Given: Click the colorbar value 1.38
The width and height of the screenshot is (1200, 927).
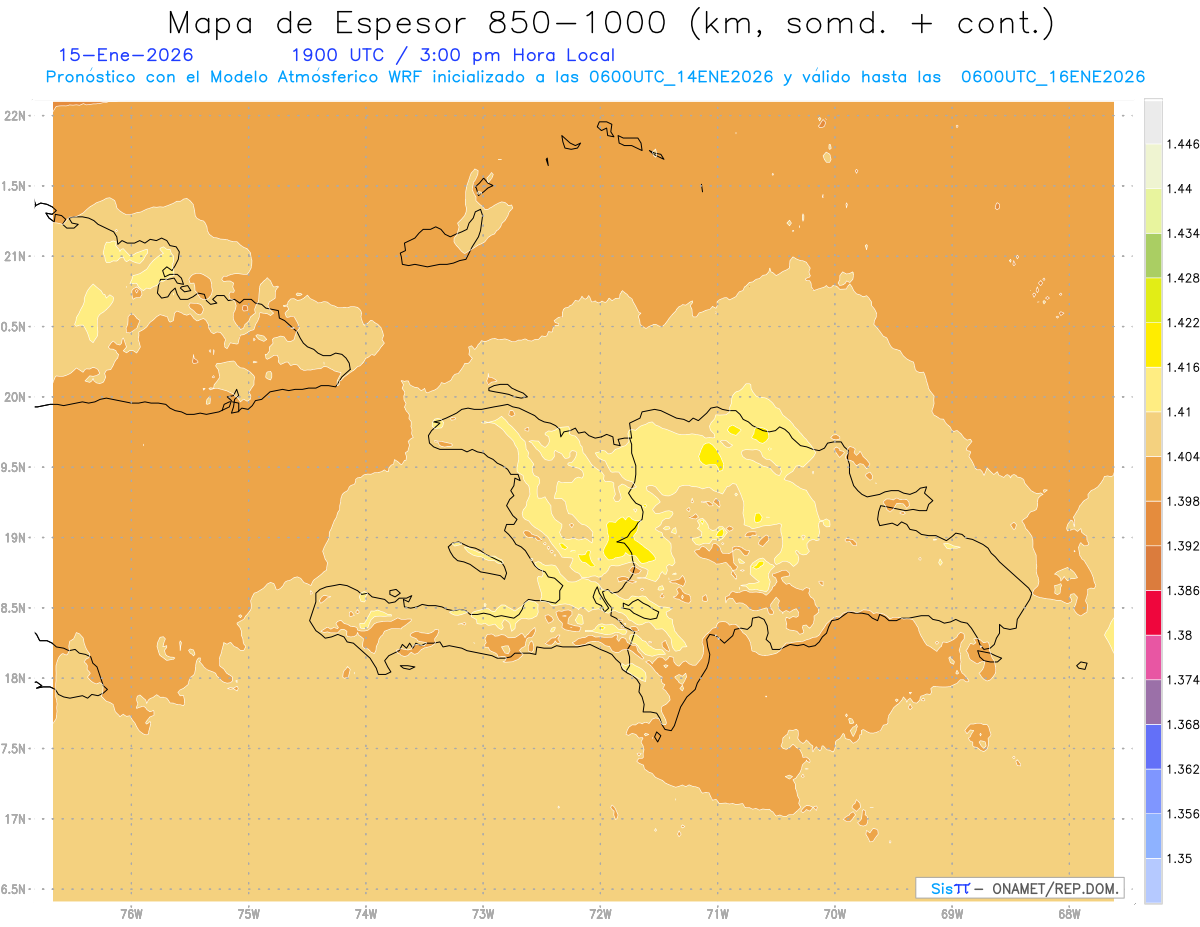Looking at the screenshot, I should (1178, 635).
